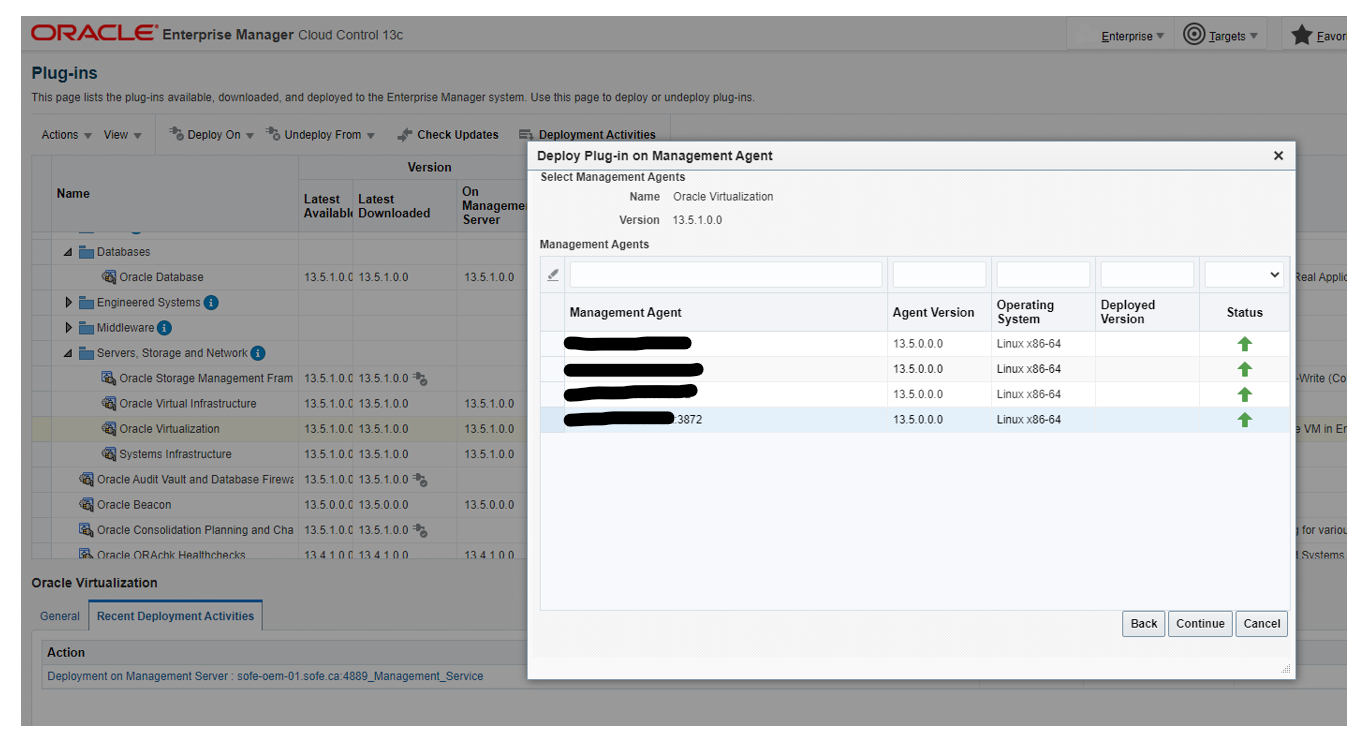Click the info icon beside Middleware

click(165, 328)
